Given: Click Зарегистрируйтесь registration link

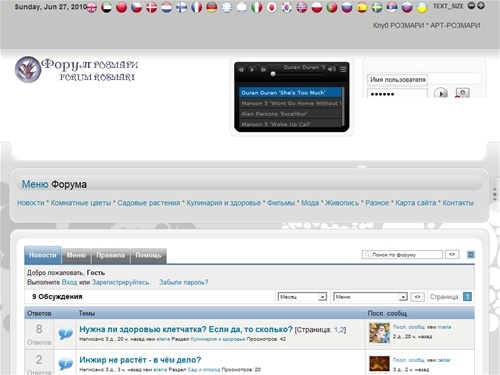Looking at the screenshot, I should pos(121,282).
